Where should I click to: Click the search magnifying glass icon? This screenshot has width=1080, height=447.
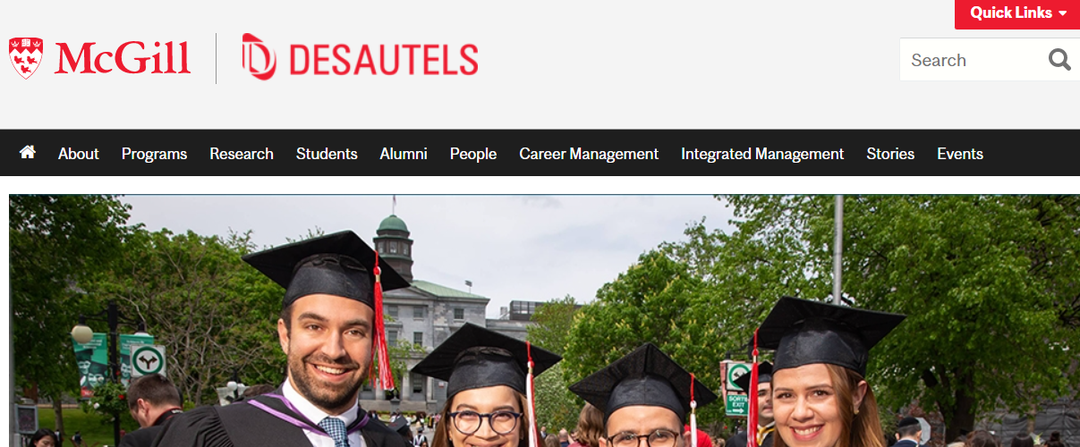(1059, 60)
